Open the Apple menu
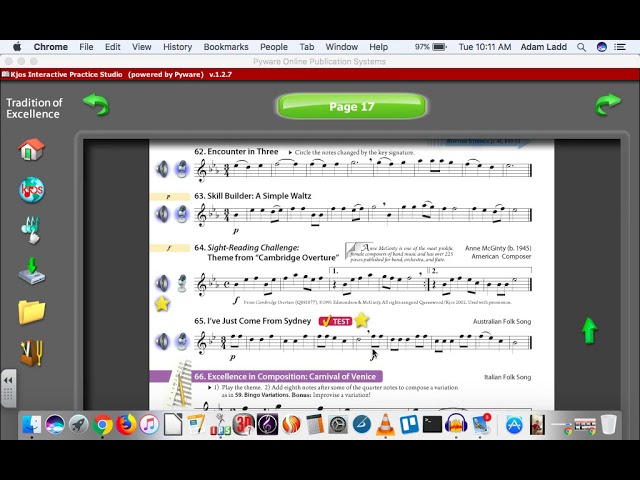 (x=17, y=47)
